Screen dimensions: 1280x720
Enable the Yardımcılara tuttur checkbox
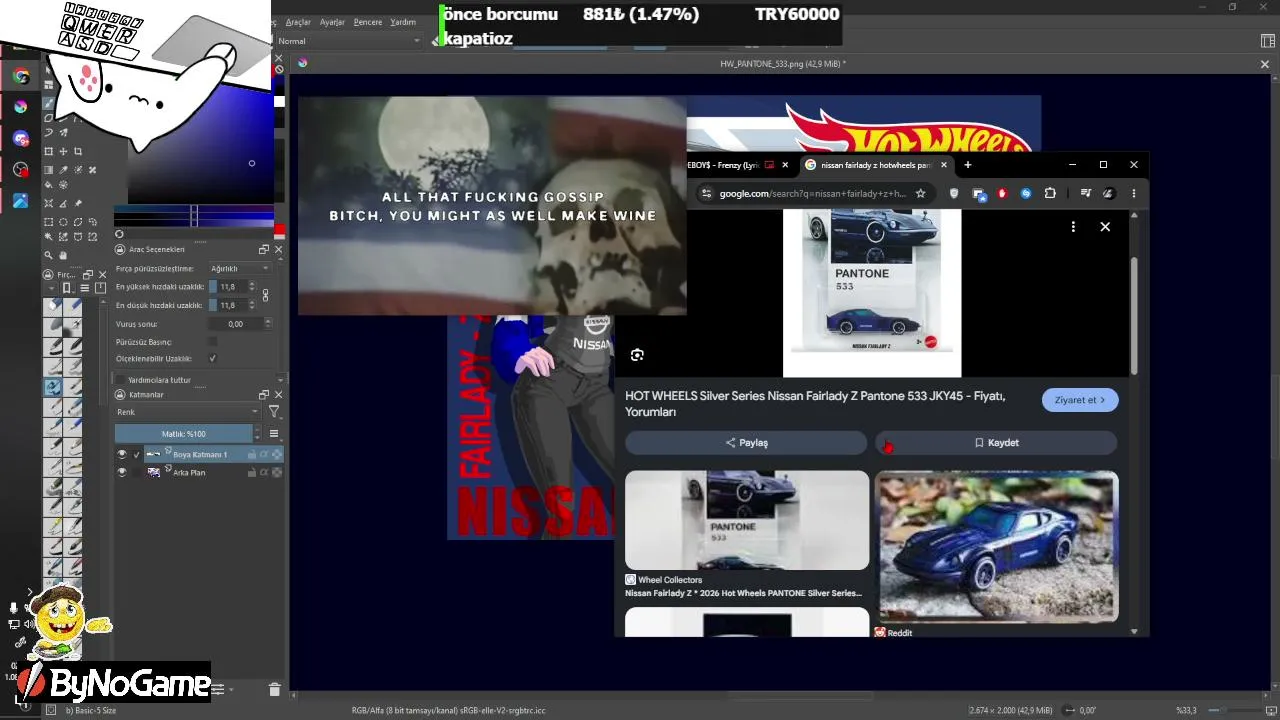pyautogui.click(x=121, y=380)
